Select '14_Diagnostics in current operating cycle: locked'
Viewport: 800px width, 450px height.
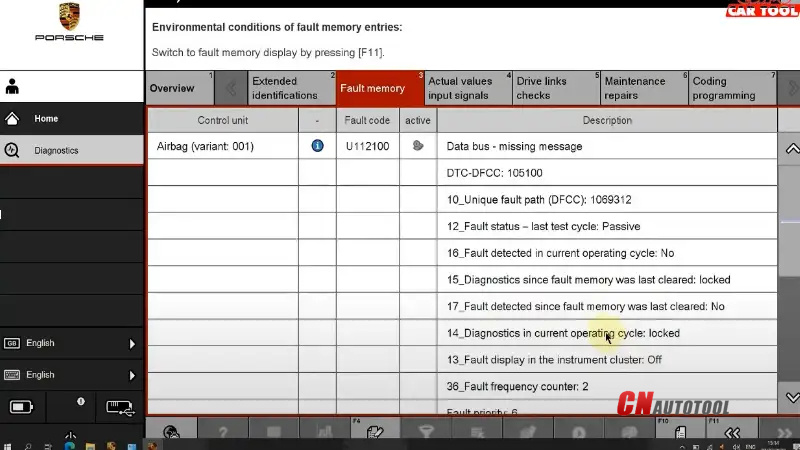607,333
